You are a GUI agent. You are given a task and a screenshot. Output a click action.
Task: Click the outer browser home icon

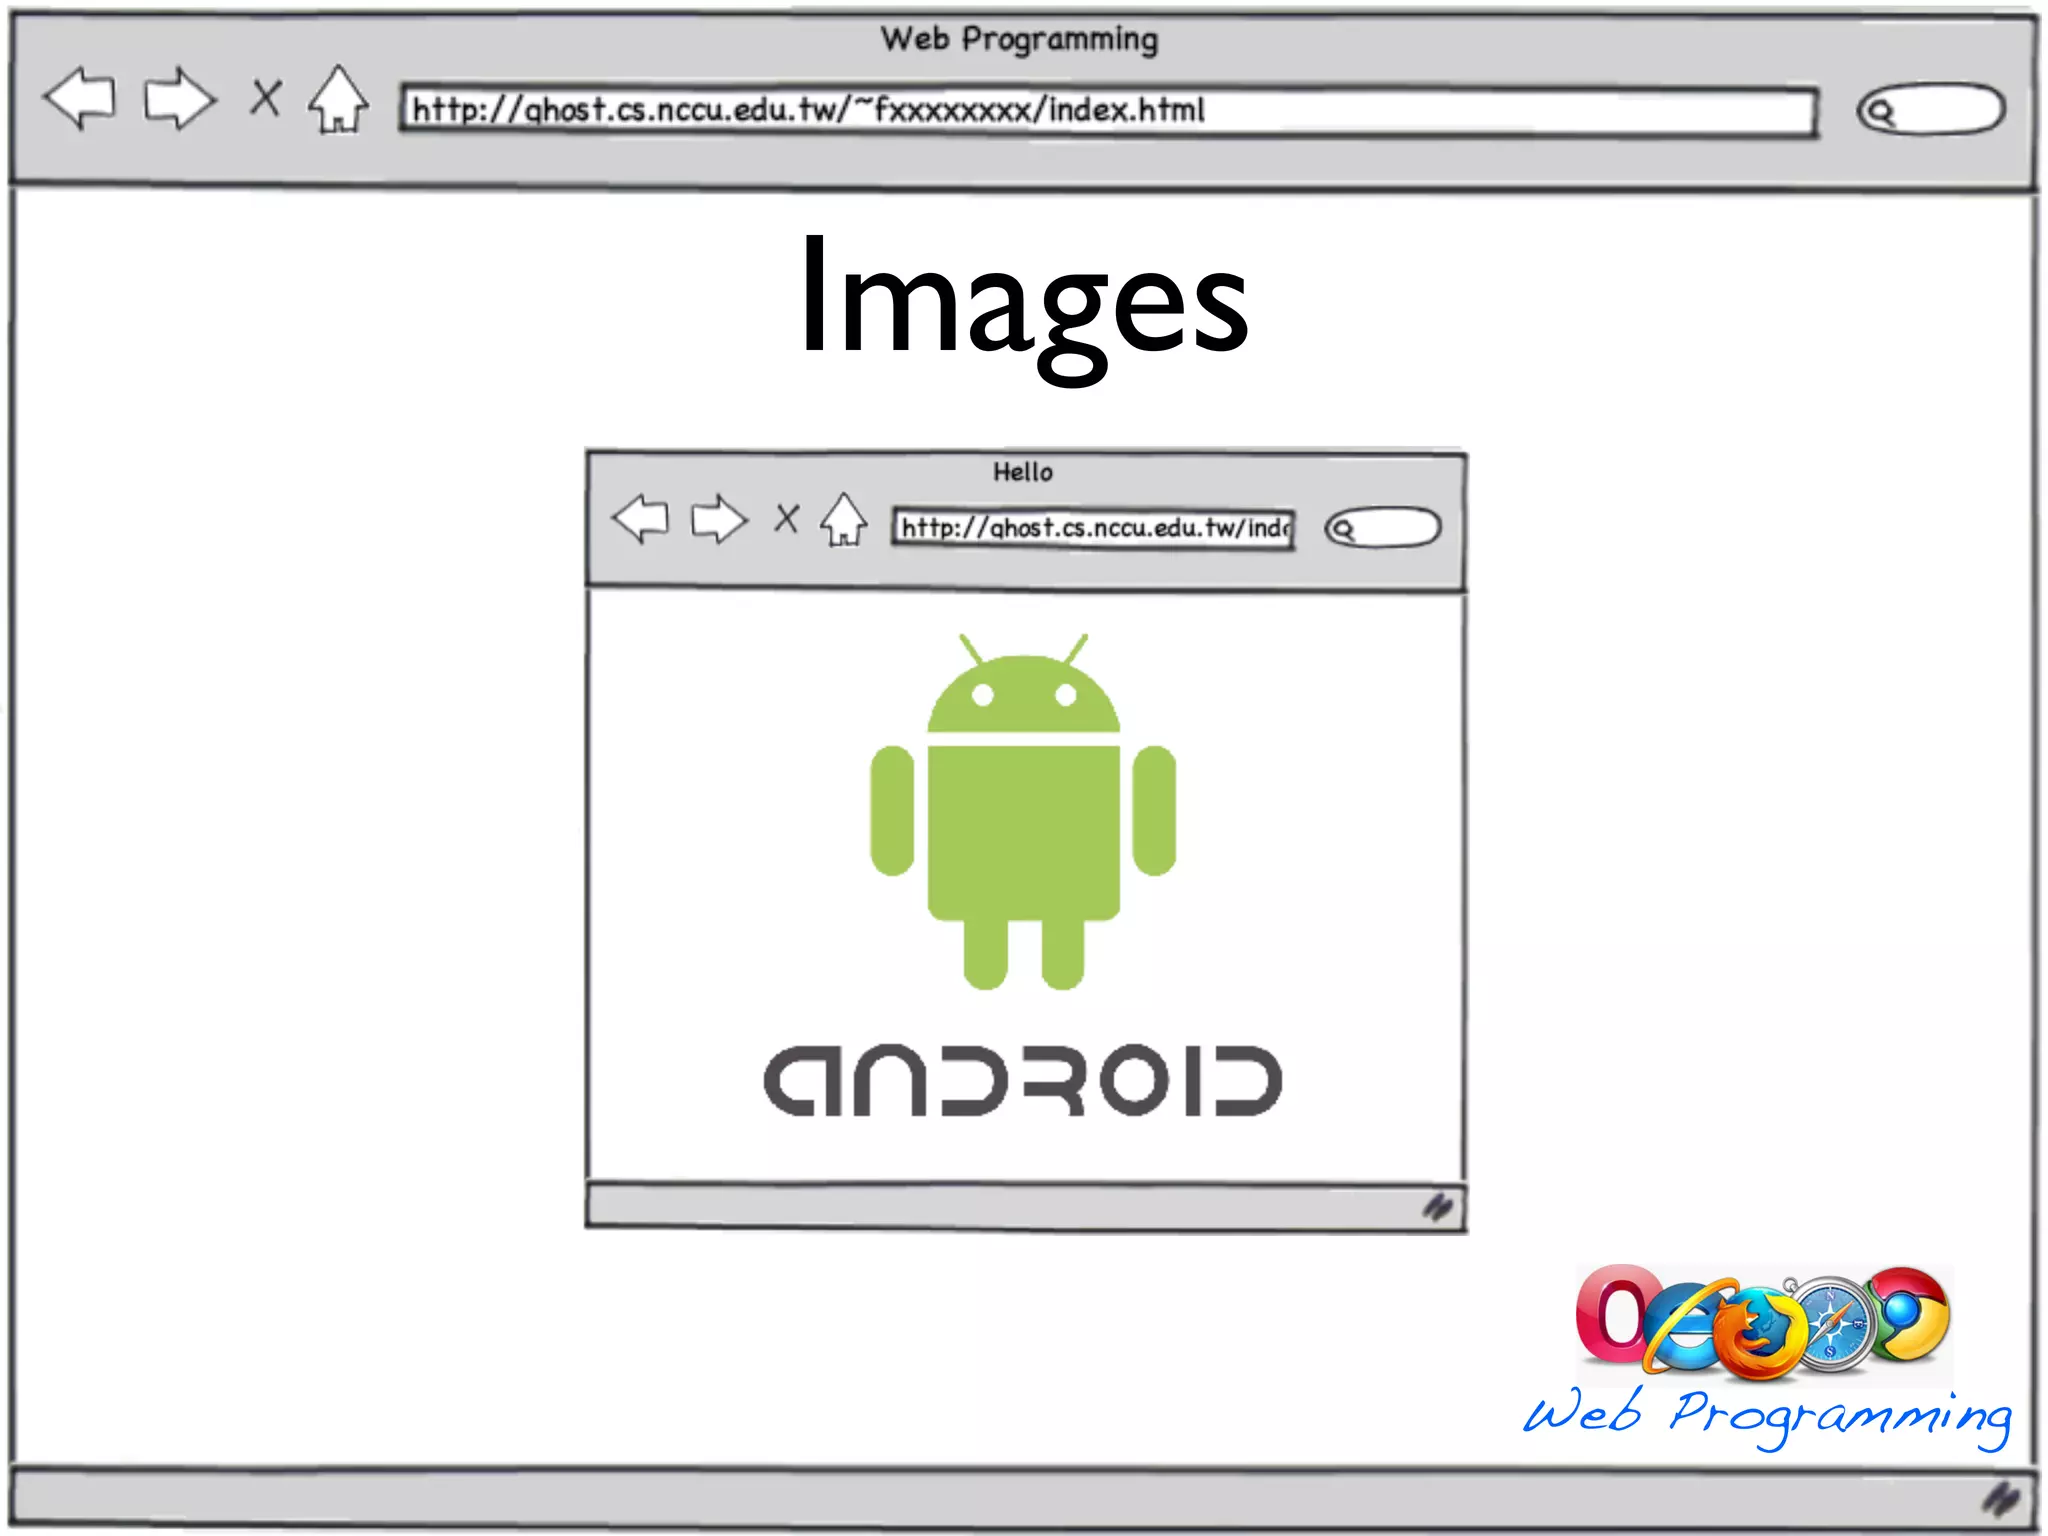(338, 98)
